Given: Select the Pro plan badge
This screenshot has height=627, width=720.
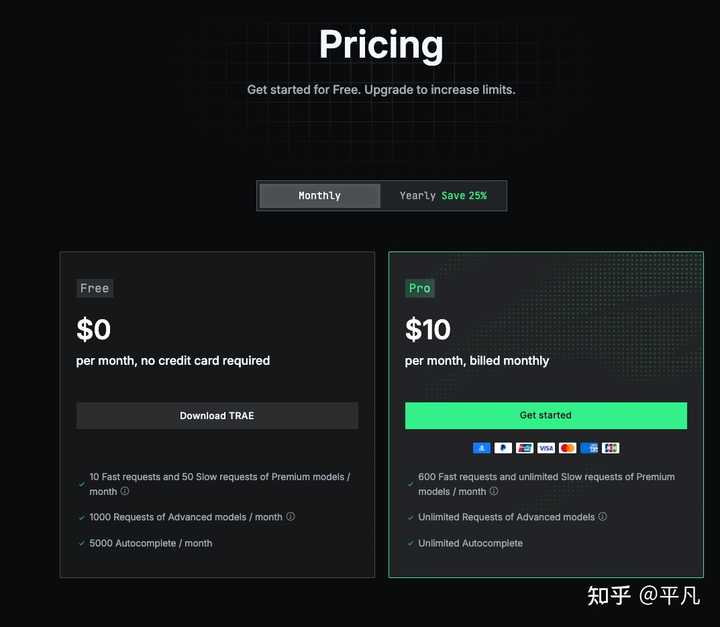Looking at the screenshot, I should coord(420,288).
